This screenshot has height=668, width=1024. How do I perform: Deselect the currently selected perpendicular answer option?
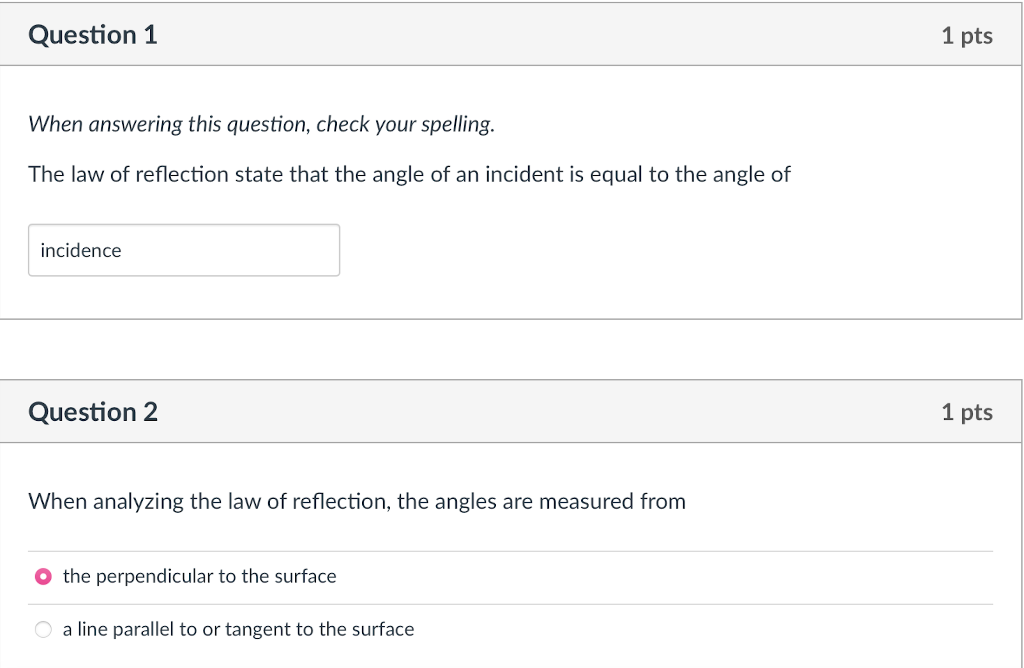click(x=44, y=576)
